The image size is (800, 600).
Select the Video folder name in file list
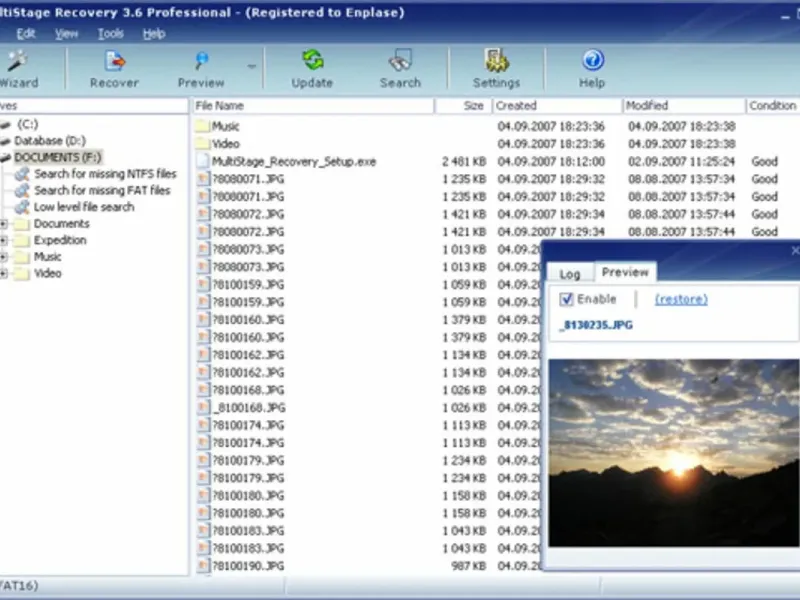click(x=226, y=144)
